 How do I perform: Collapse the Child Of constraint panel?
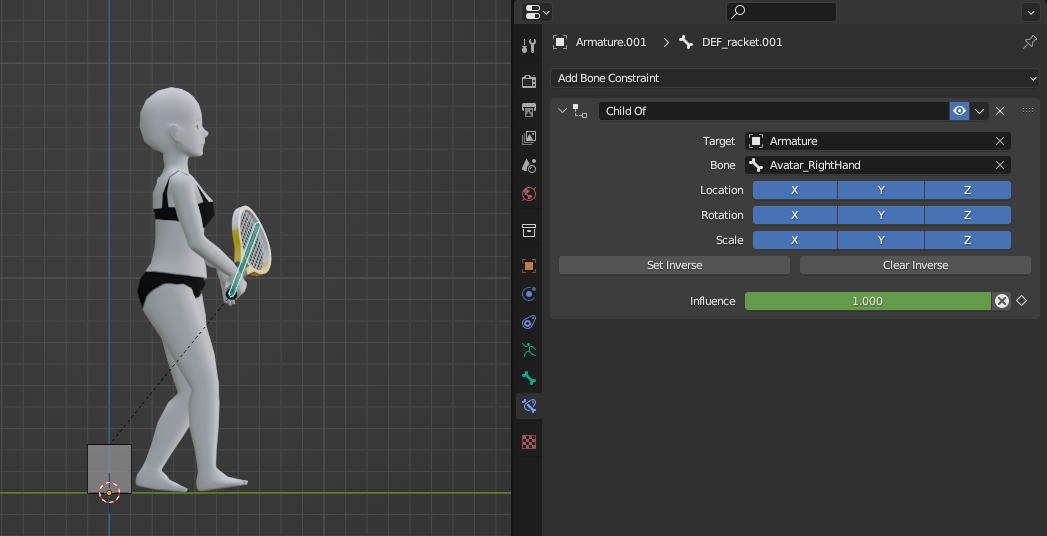[563, 111]
